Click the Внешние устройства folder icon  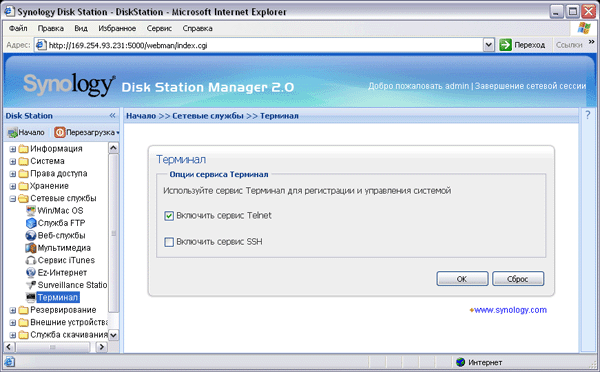click(24, 322)
